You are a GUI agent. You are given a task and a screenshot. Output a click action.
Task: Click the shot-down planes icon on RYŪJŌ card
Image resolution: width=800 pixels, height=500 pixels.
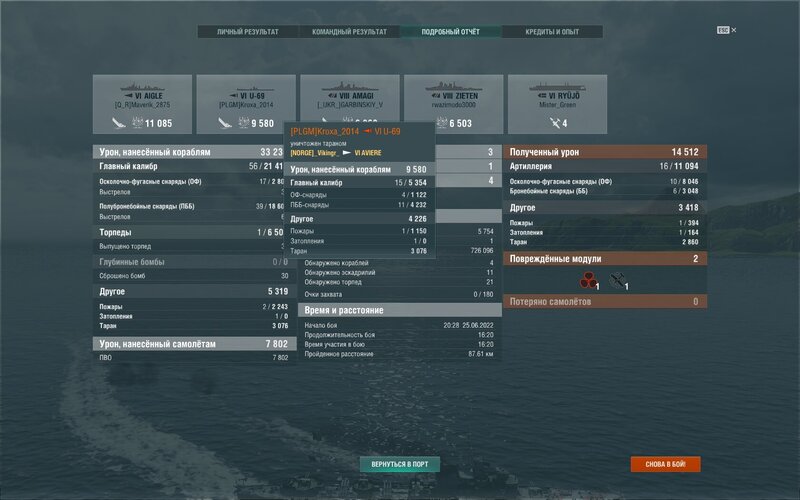click(x=554, y=122)
